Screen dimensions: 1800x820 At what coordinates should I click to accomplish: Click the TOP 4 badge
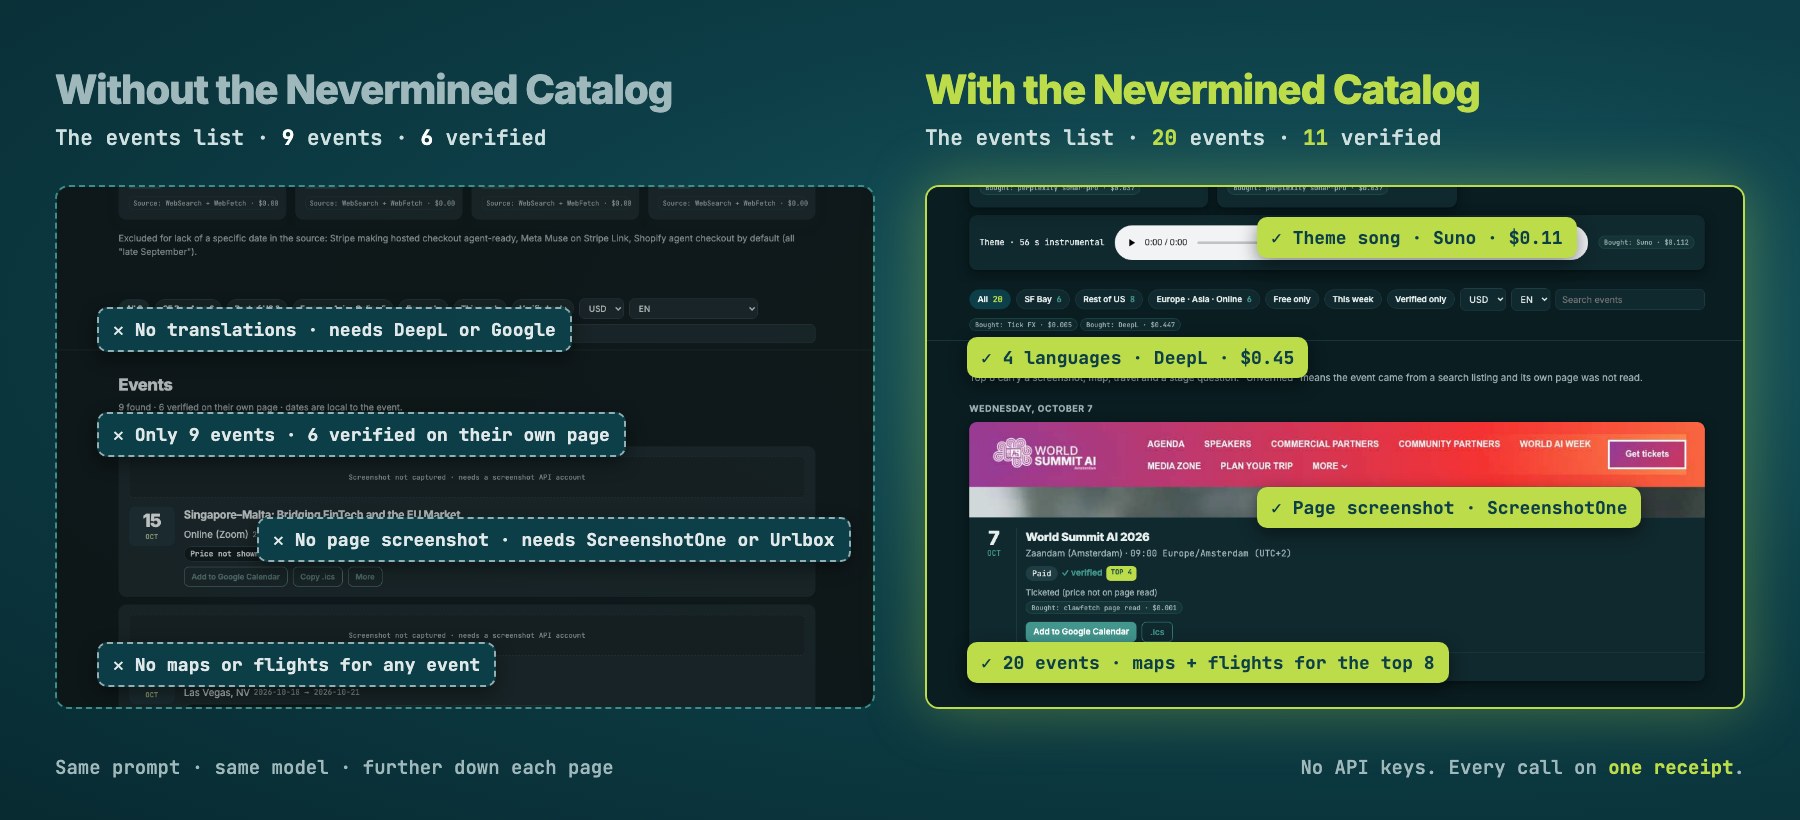(x=1122, y=573)
